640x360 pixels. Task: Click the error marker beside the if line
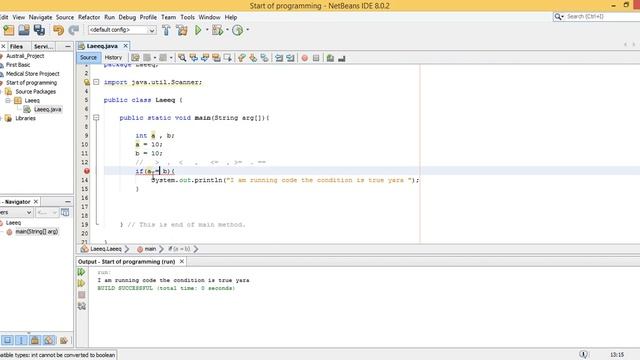87,171
